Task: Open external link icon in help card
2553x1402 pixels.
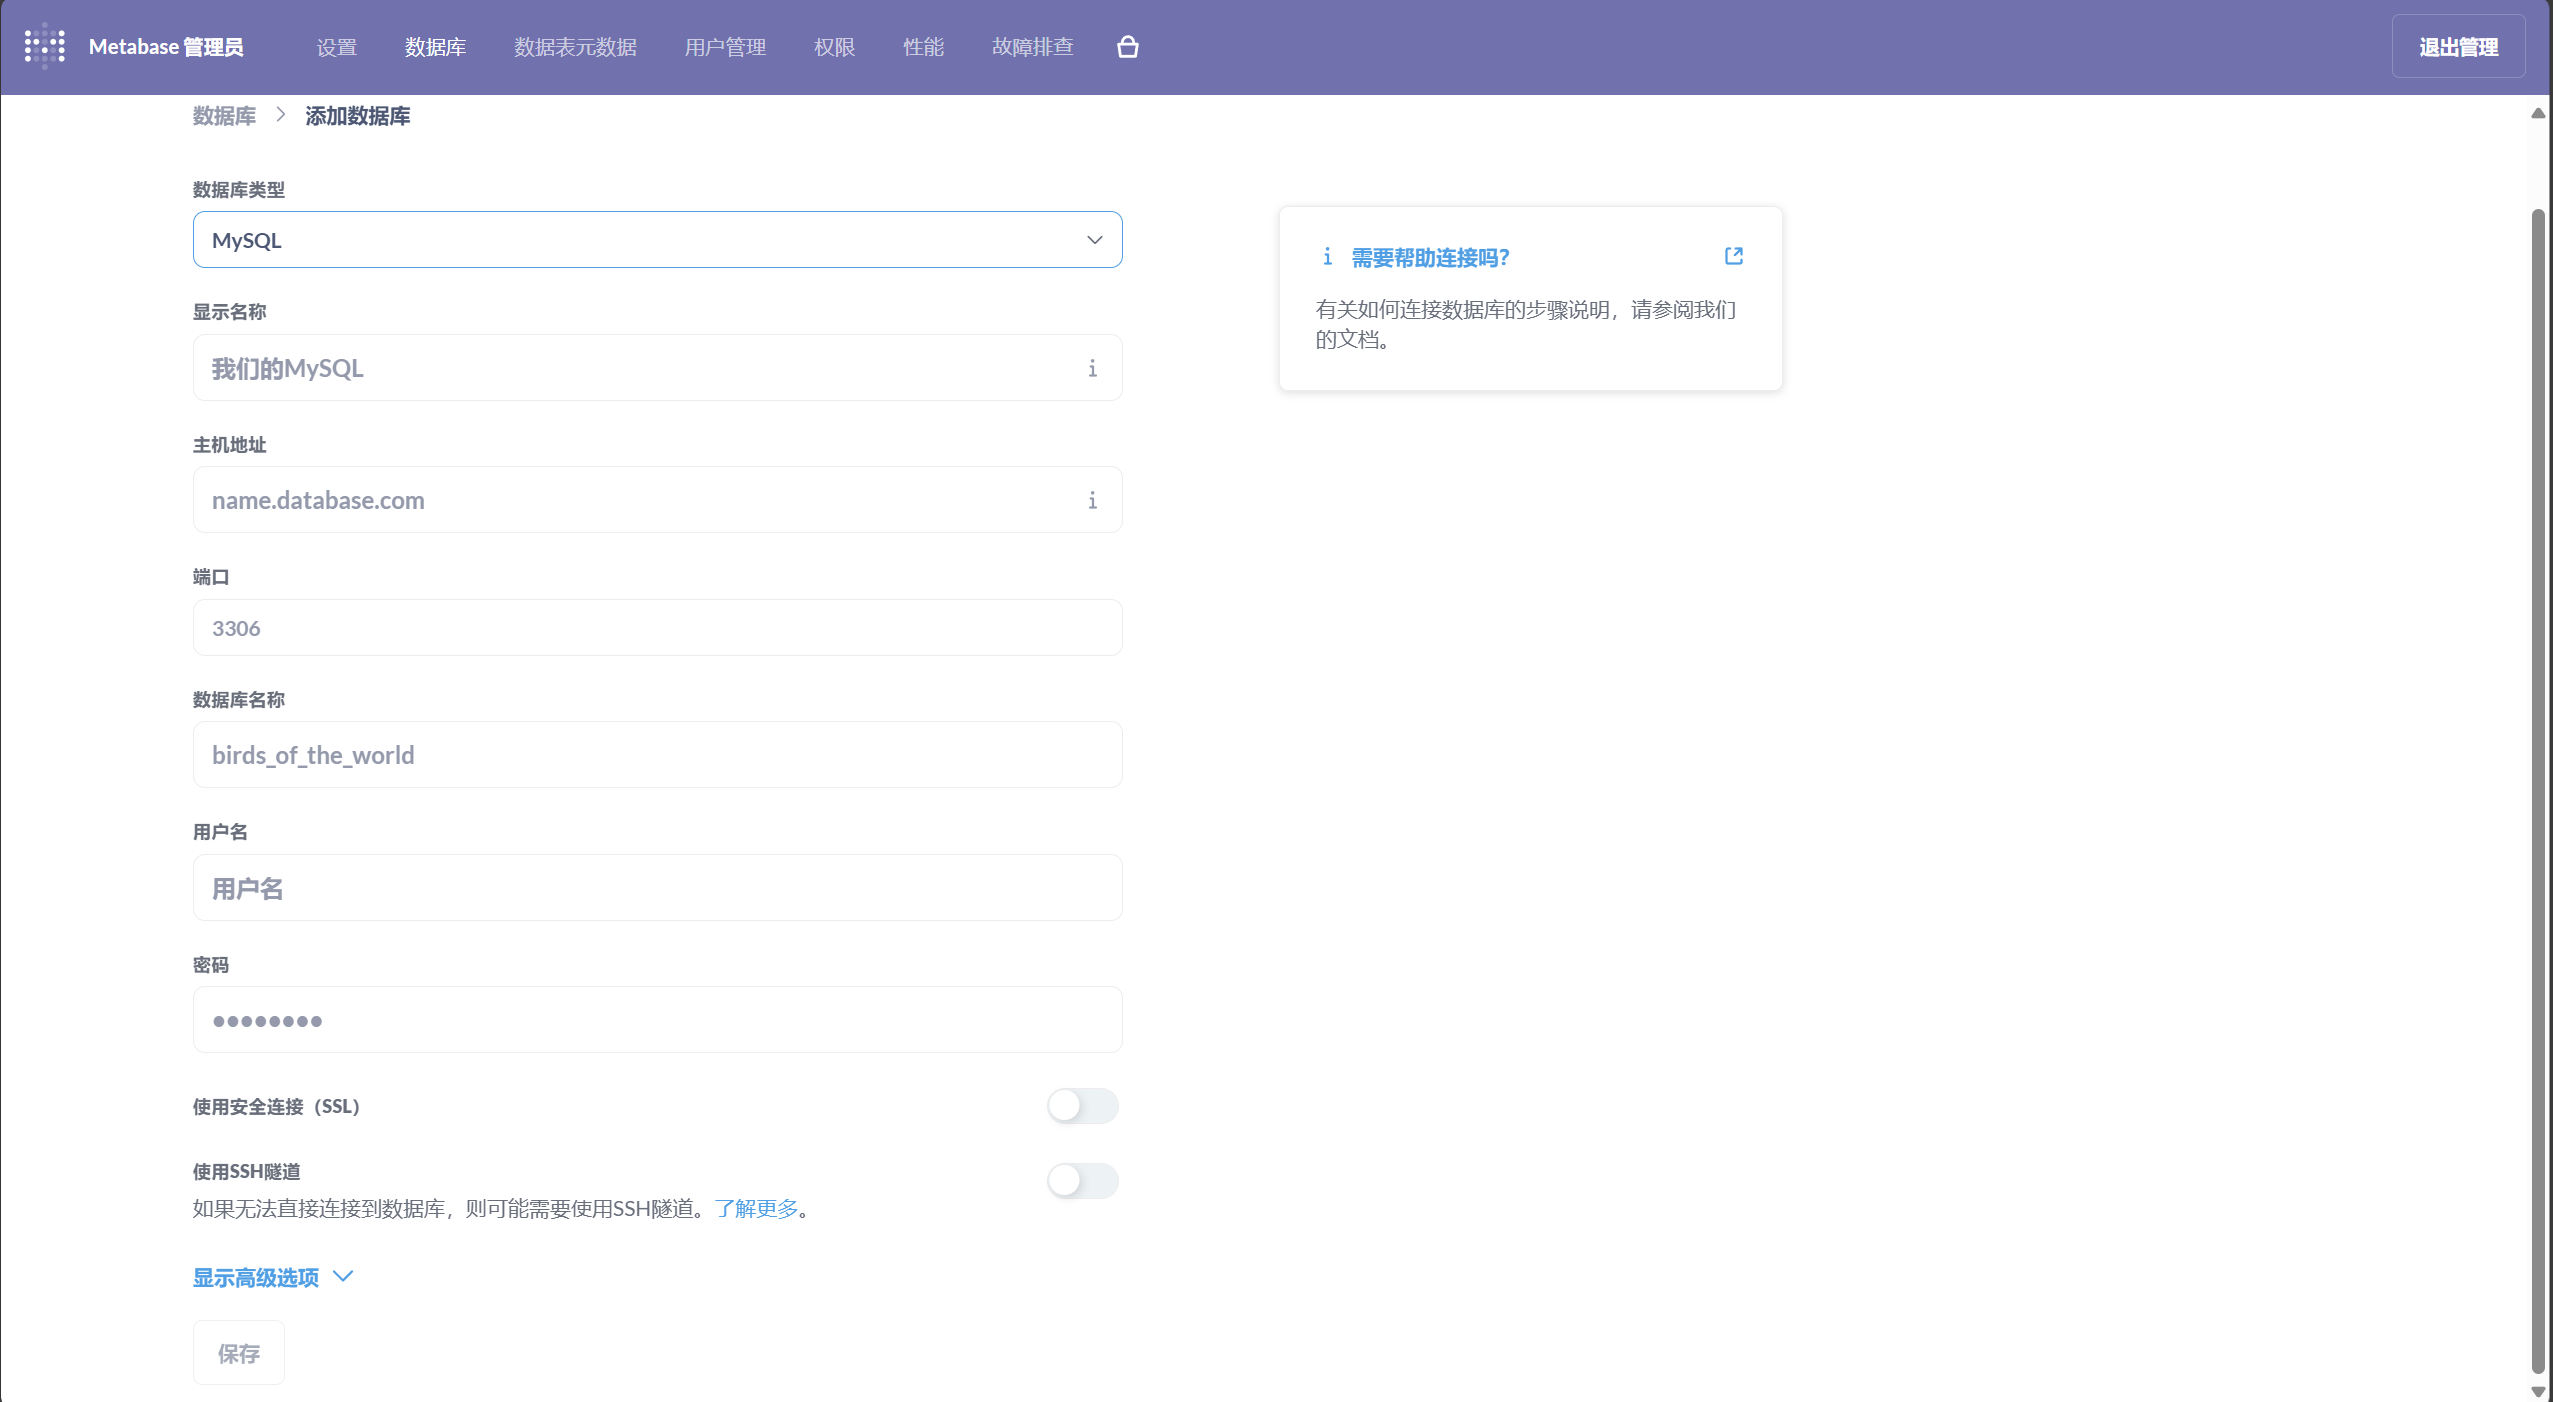Action: click(1733, 257)
